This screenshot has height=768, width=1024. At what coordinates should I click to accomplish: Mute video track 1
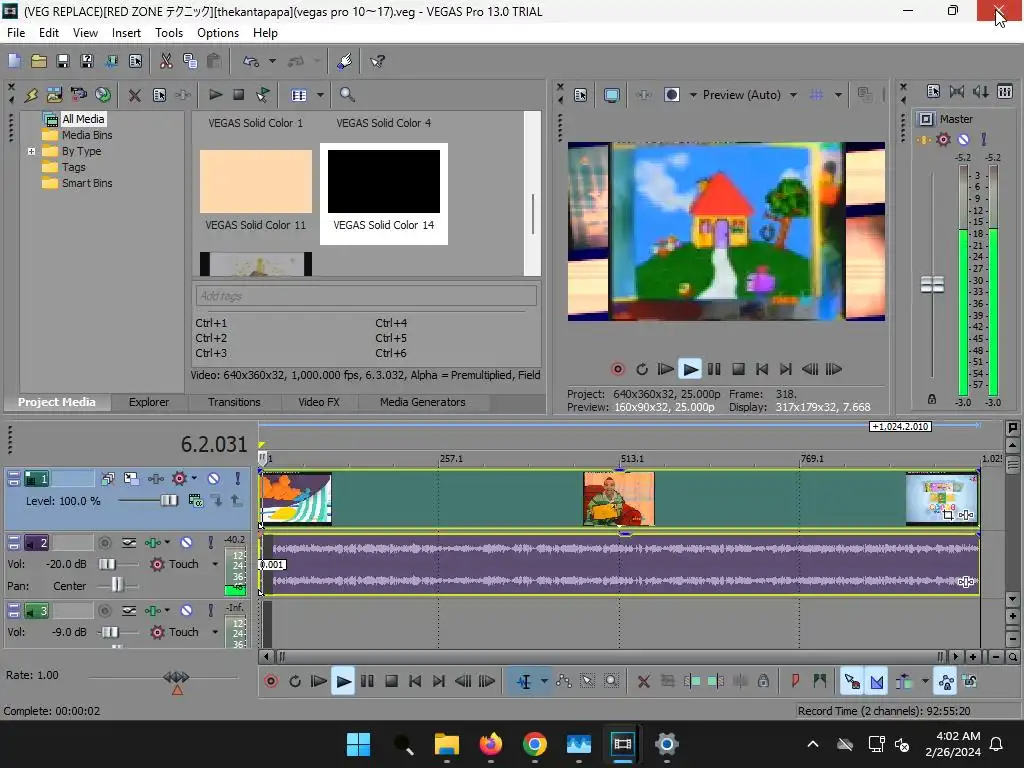pos(213,479)
